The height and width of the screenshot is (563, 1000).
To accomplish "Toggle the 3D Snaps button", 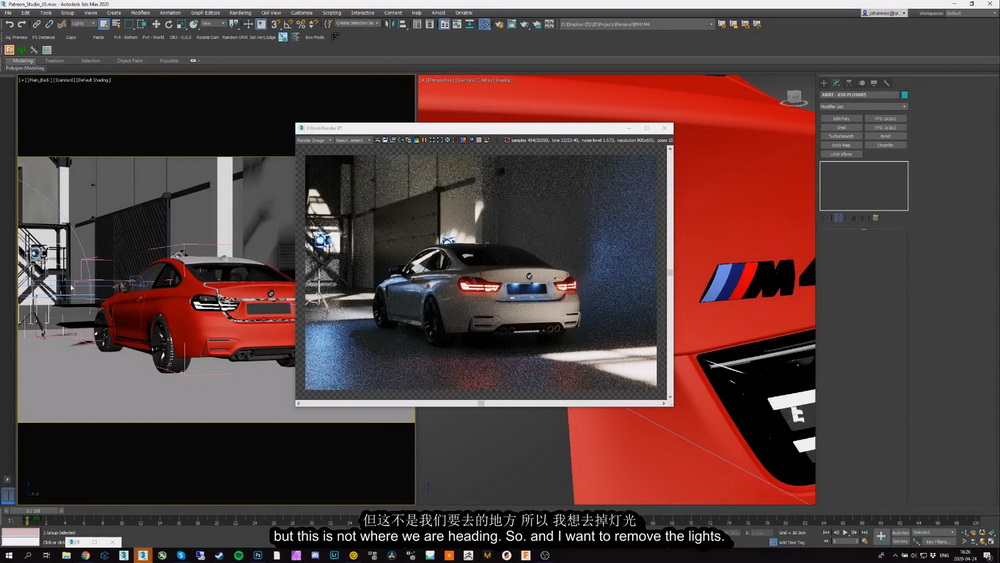I will pos(275,24).
